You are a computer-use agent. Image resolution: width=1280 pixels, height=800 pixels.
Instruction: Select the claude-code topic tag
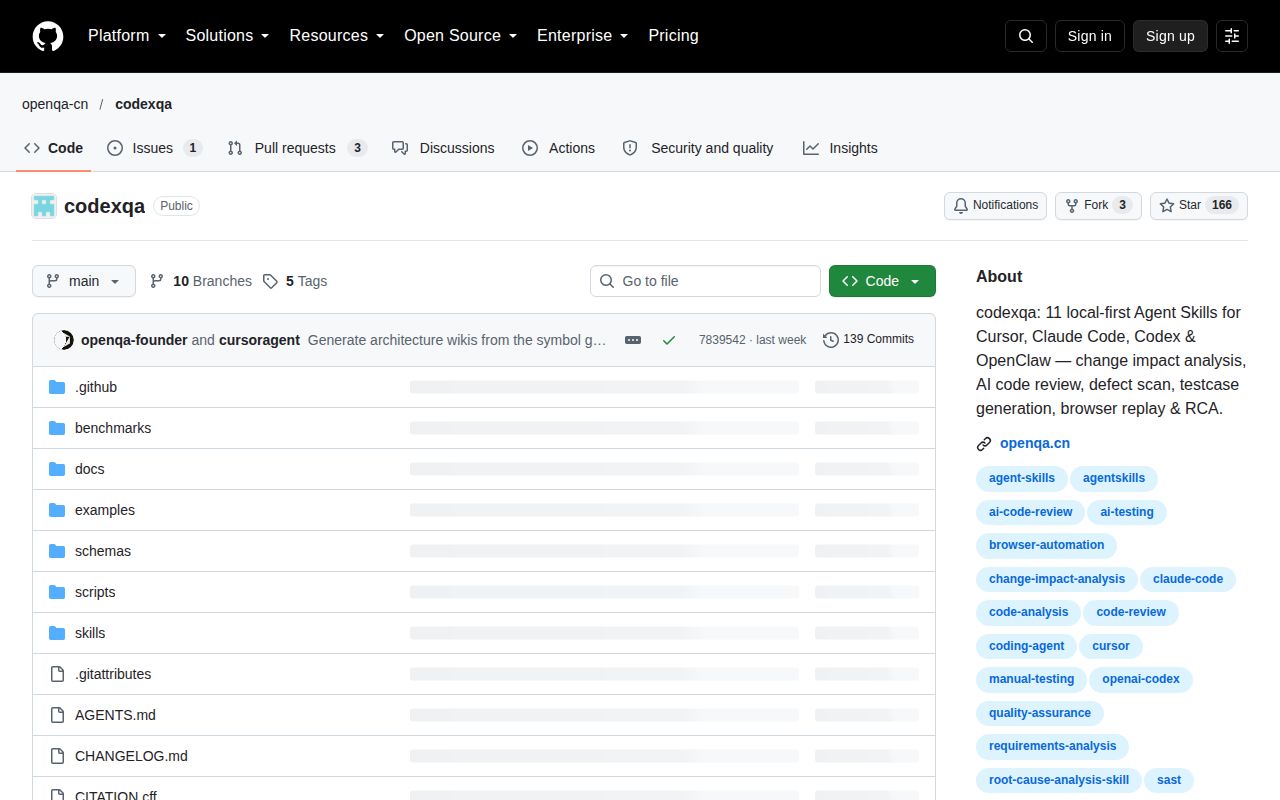tap(1188, 579)
